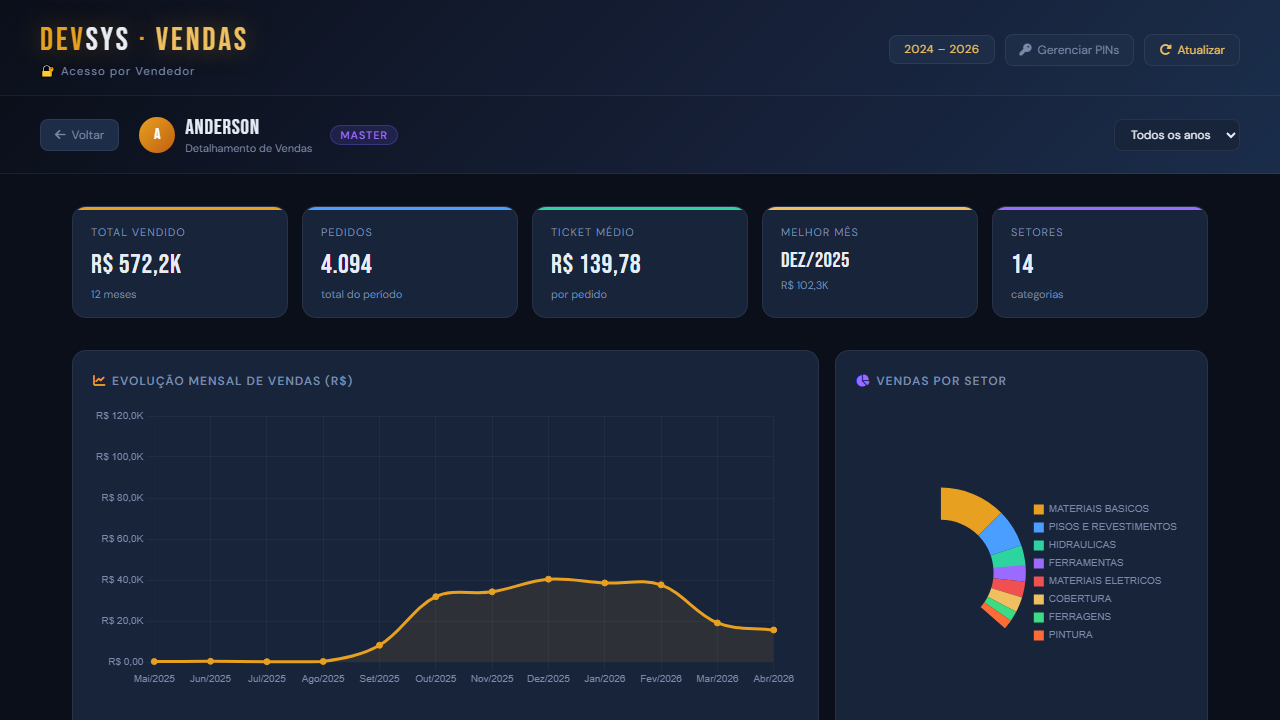Click the lock icon beside Acesso por Vendedor
The width and height of the screenshot is (1280, 720).
(47, 71)
